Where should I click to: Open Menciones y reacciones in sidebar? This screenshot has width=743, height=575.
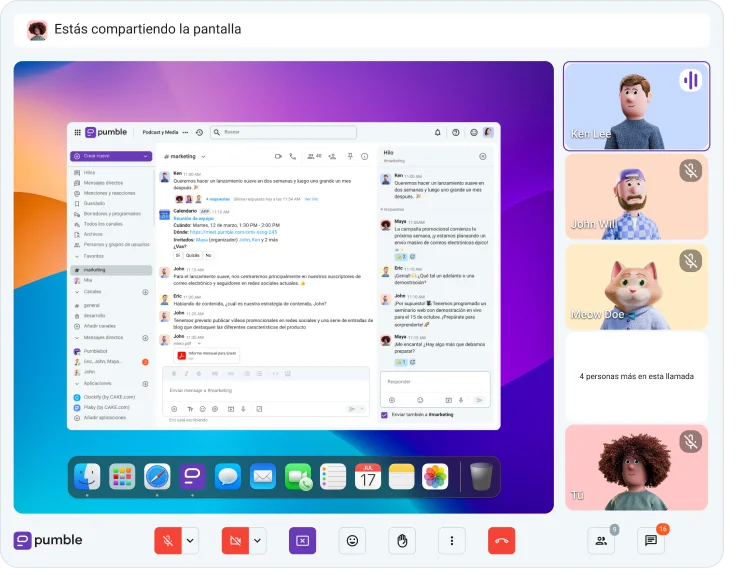point(109,193)
